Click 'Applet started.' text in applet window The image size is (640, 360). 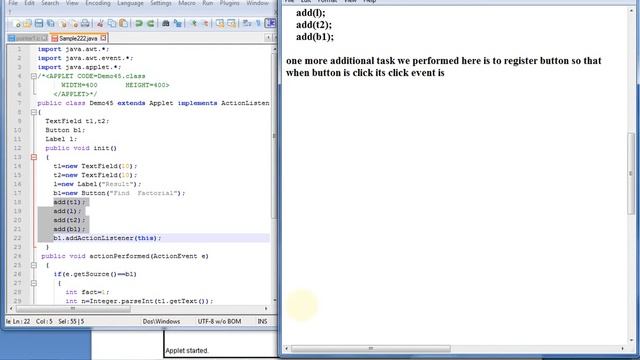[187, 351]
